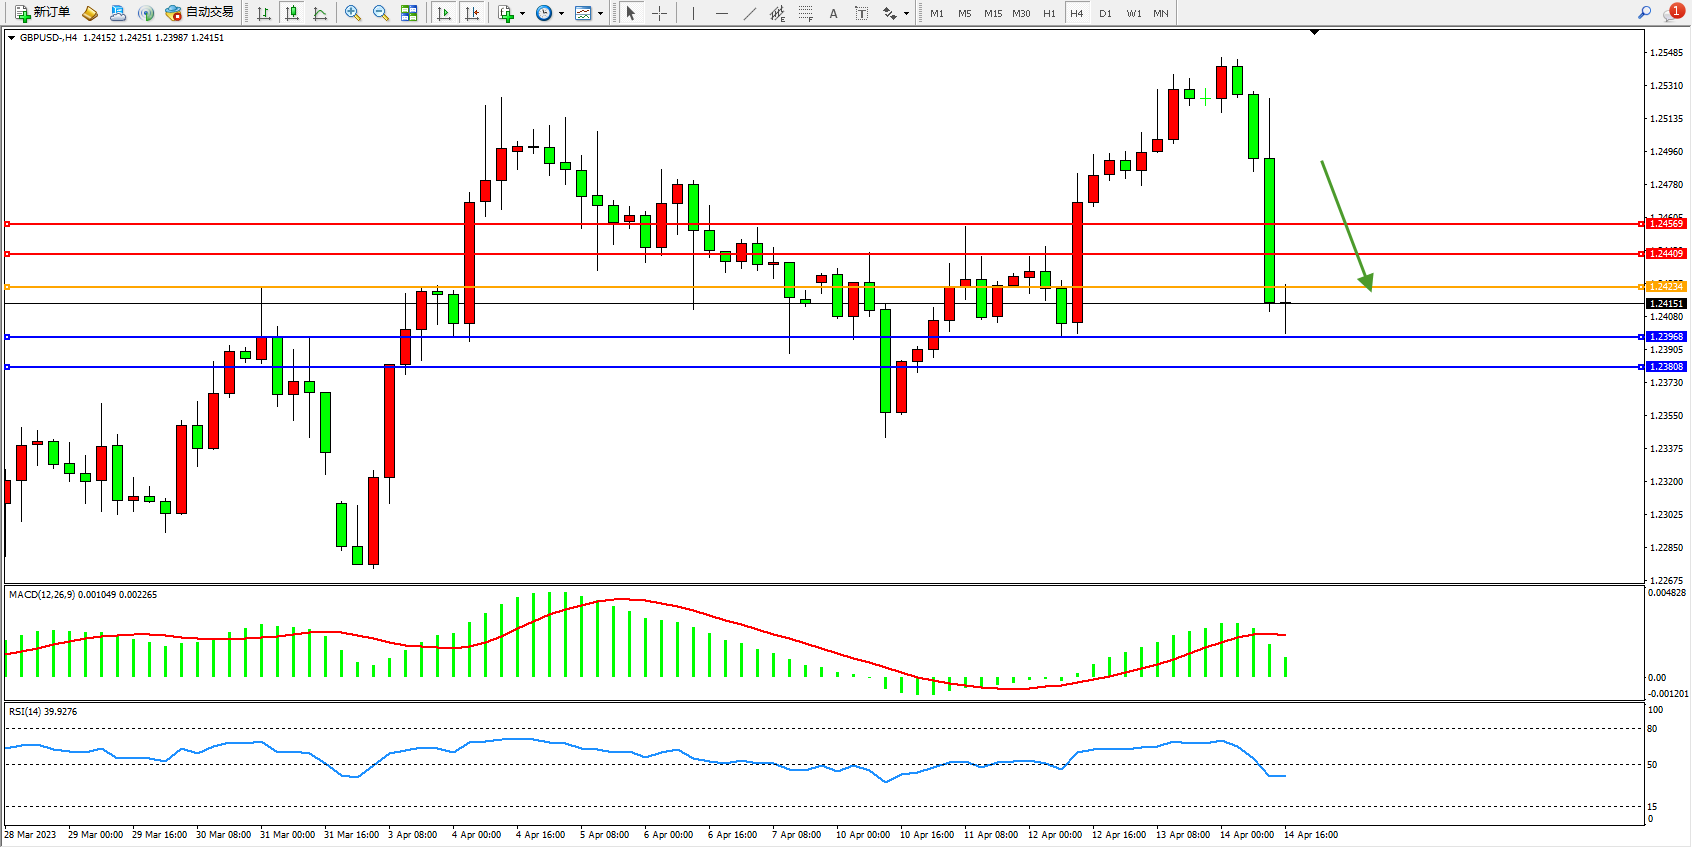The image size is (1692, 848).
Task: Open the indicators list dropdown arrow
Action: 522,14
